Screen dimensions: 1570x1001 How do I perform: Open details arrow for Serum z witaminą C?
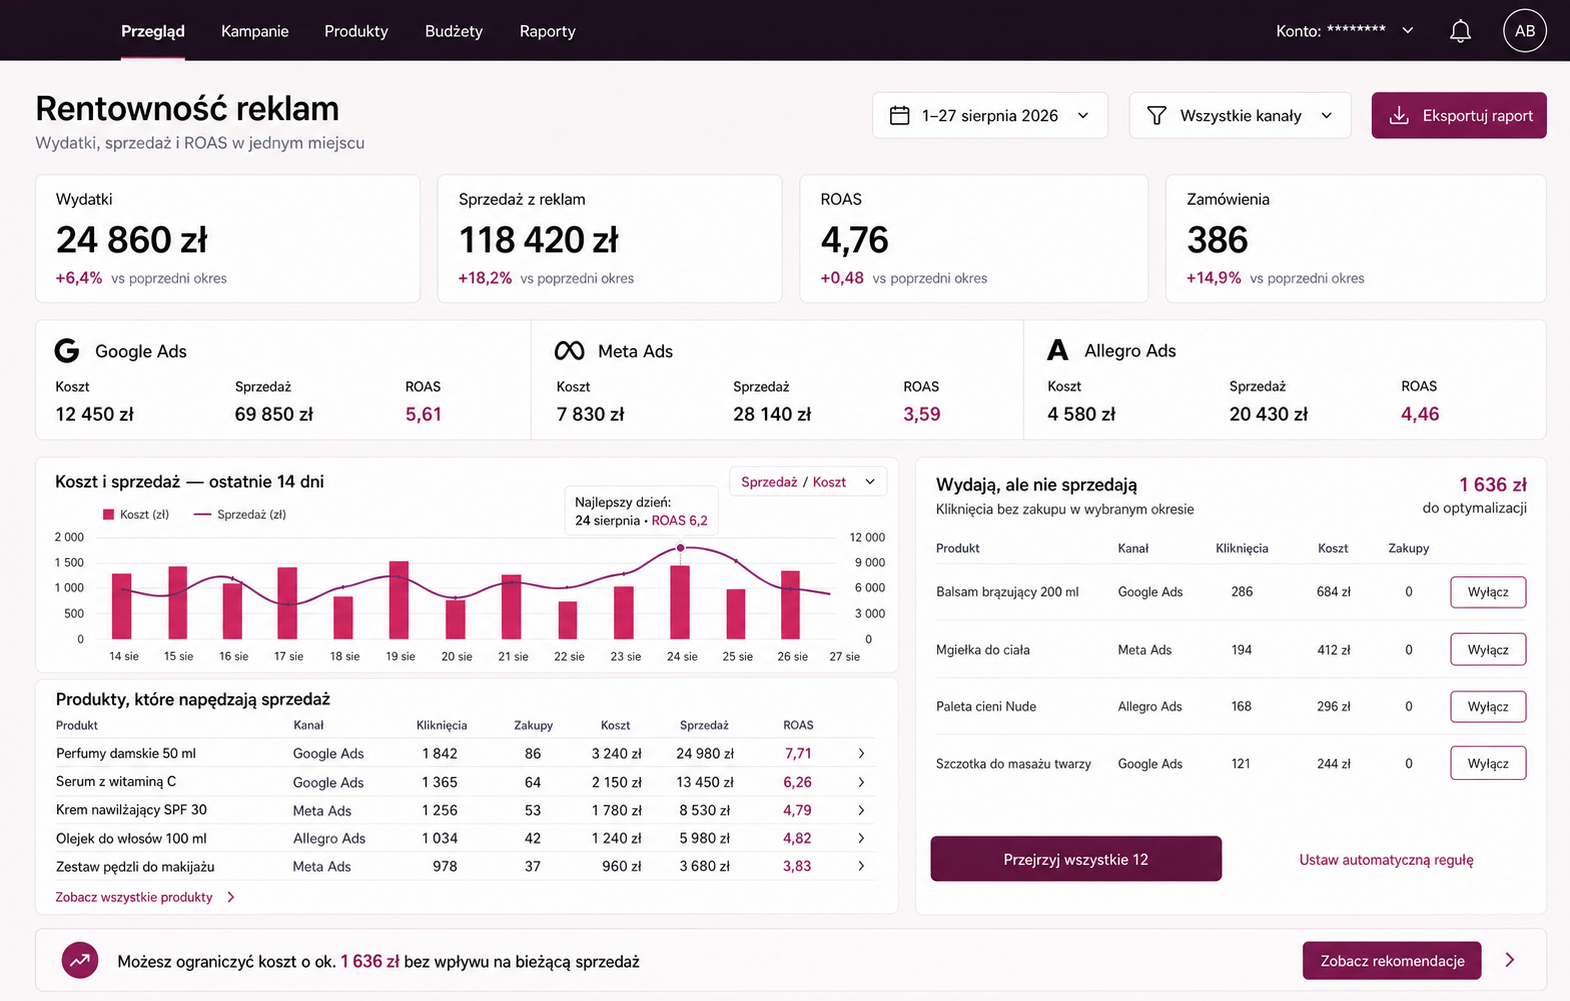click(x=861, y=782)
